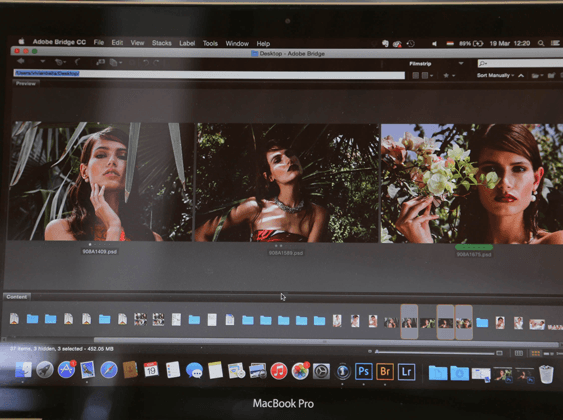
Task: Click the Return to Photoshop boomerang icon
Action: [x=77, y=62]
